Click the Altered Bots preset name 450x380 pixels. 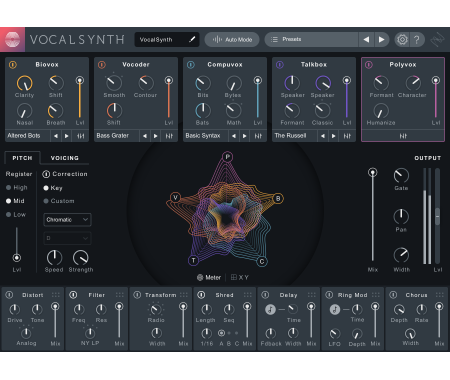(x=24, y=136)
